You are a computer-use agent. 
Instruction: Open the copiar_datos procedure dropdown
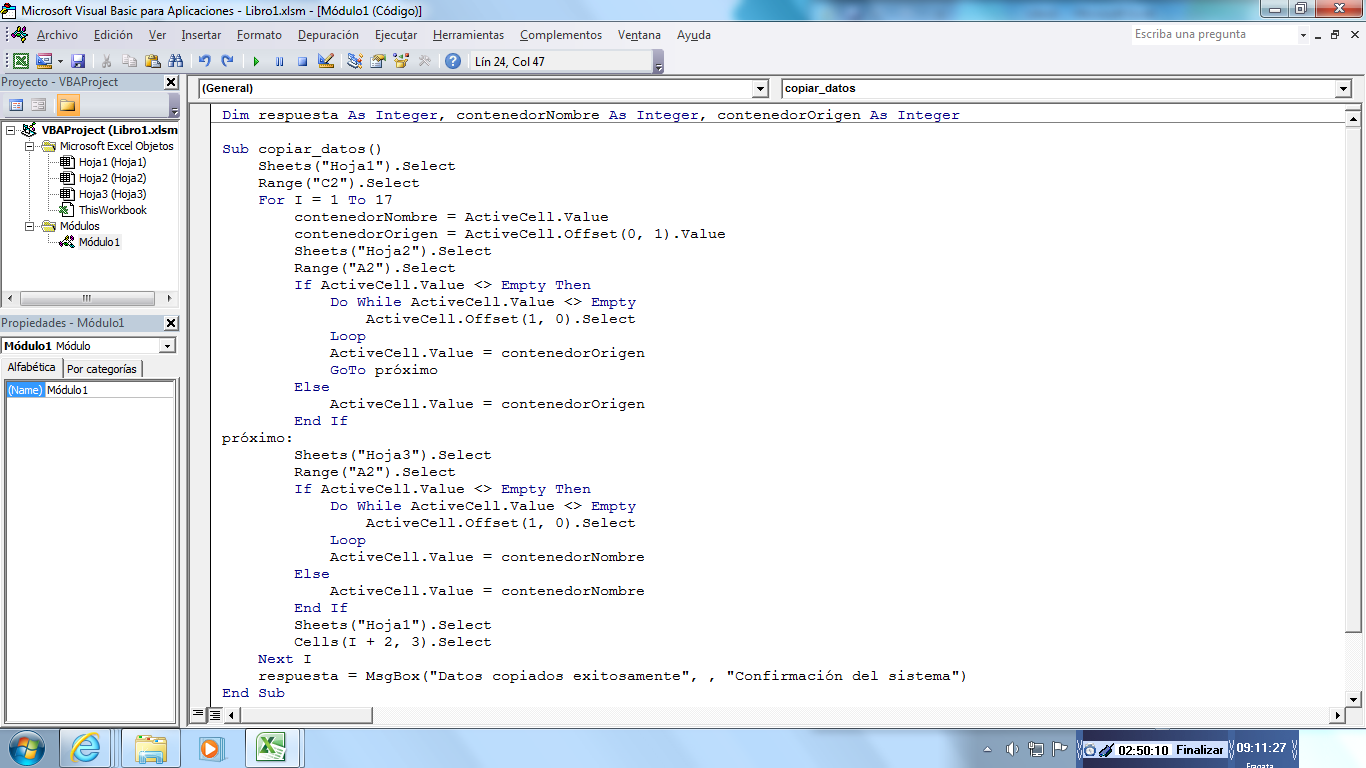1343,88
